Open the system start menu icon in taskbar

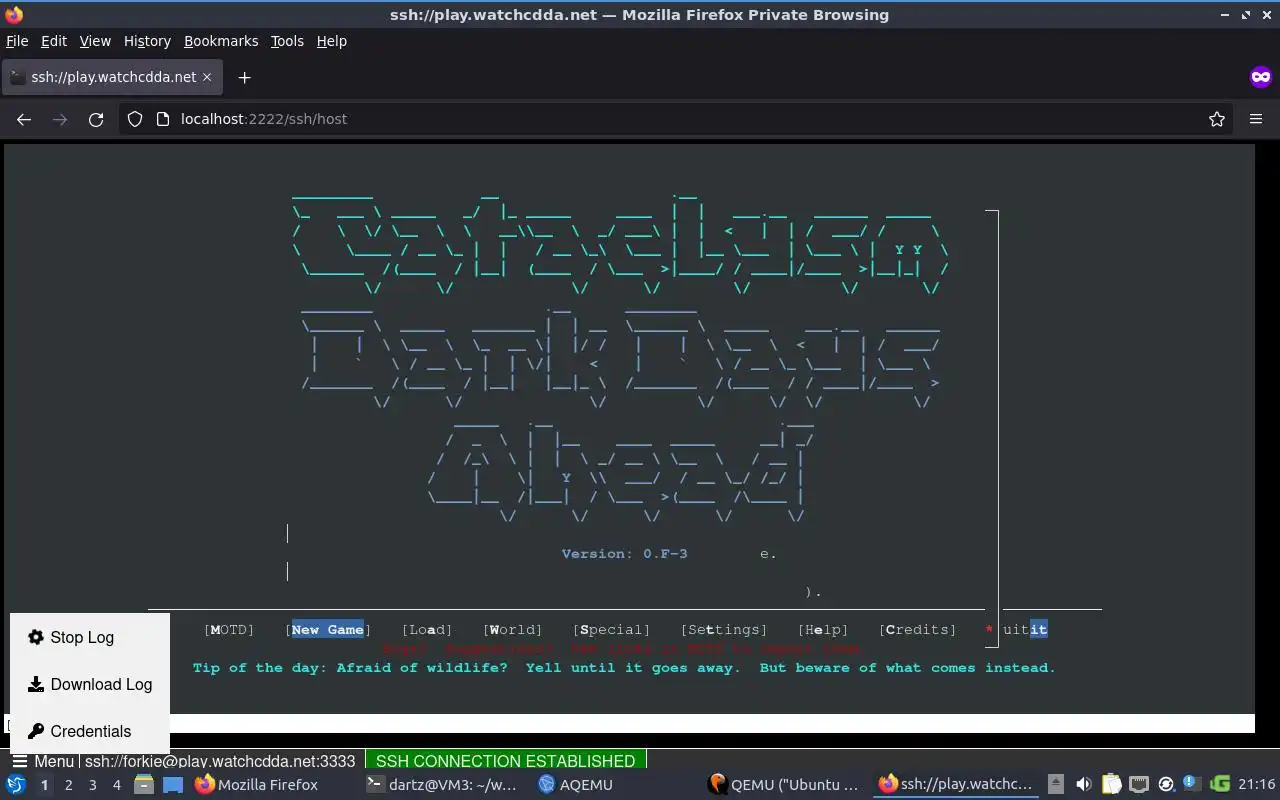15,784
